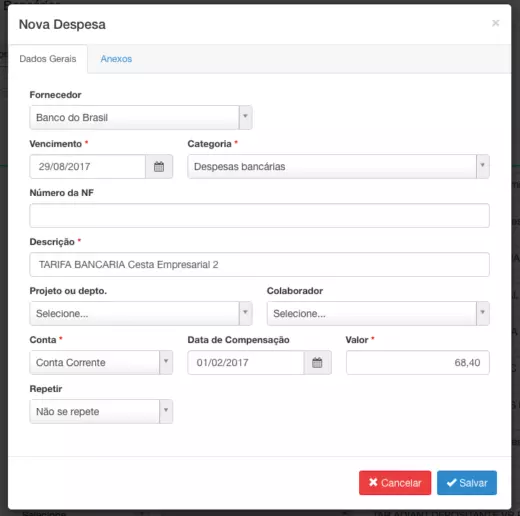The image size is (520, 516).
Task: Click the Vencimento date field 29/08/2017
Action: [88, 166]
